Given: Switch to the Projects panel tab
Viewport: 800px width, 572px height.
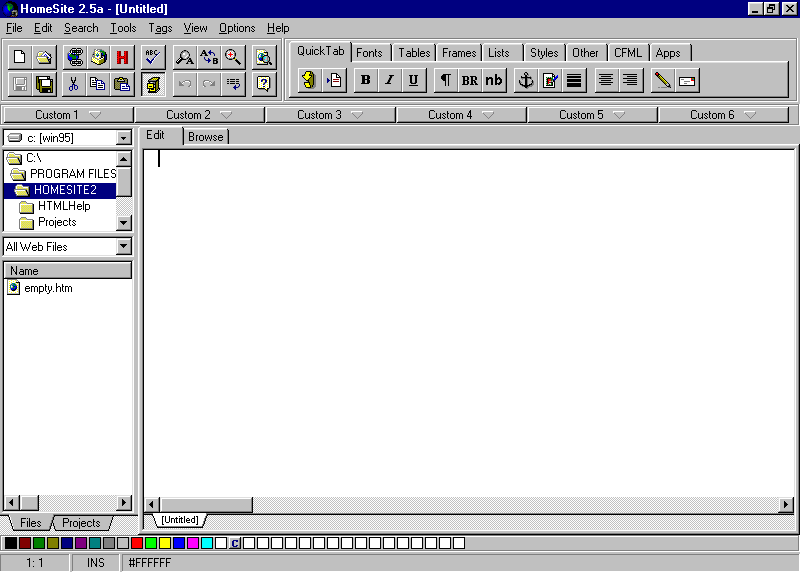Looking at the screenshot, I should pyautogui.click(x=81, y=523).
